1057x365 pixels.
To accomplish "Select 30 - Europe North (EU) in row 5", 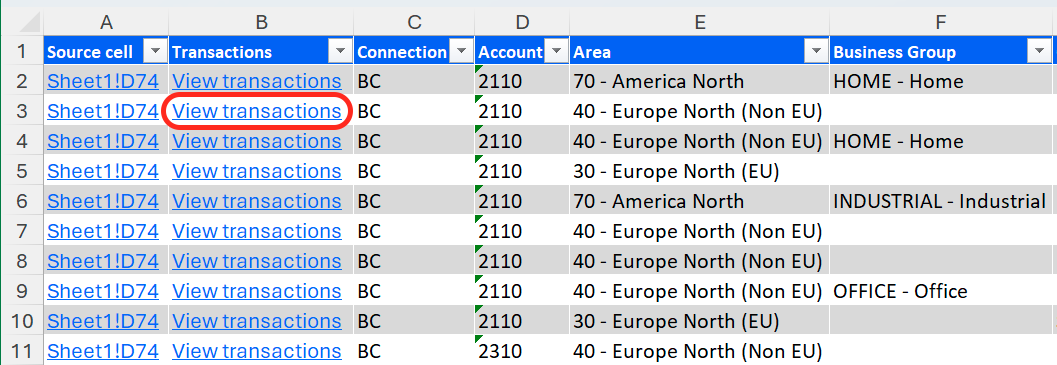I will (700, 171).
